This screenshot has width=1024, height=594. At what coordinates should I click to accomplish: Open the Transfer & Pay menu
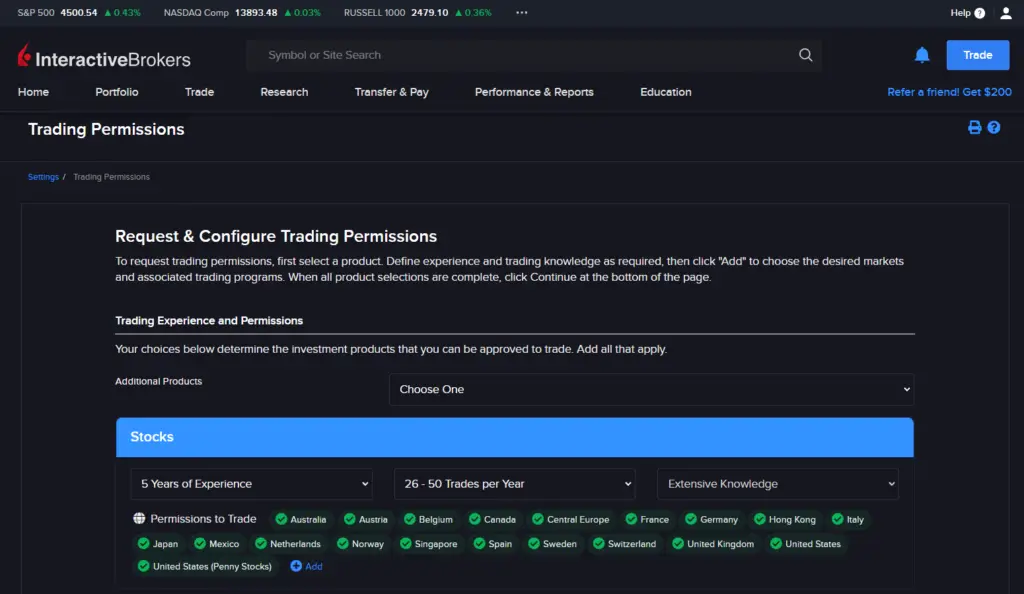(392, 92)
